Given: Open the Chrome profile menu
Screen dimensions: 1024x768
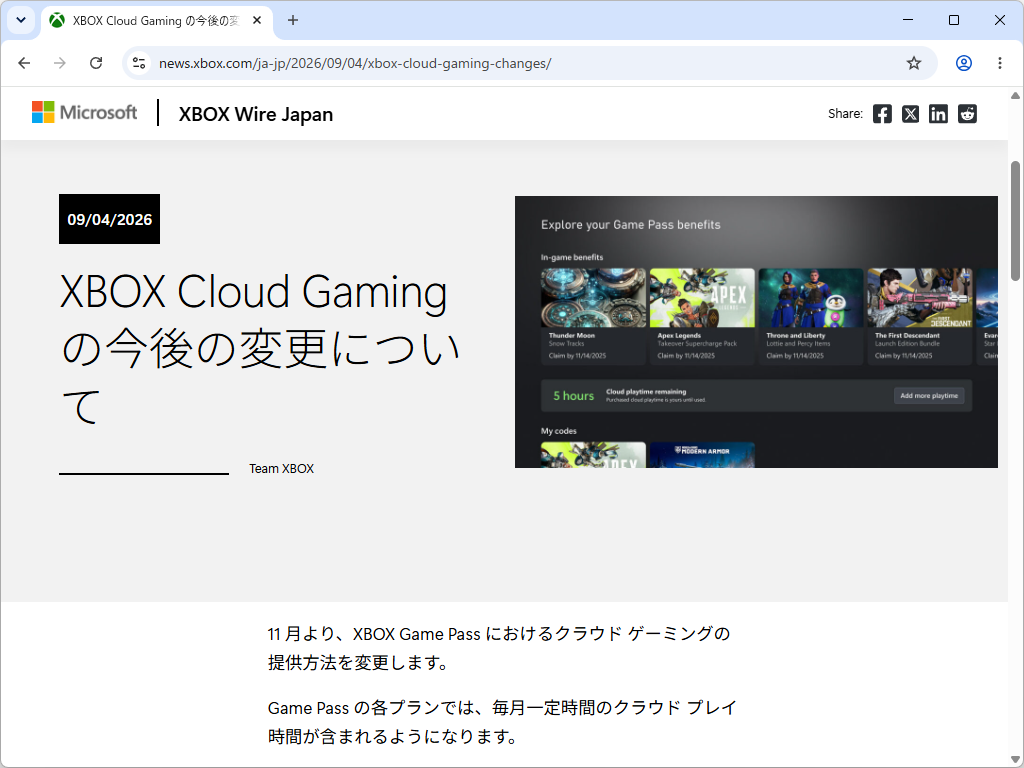Looking at the screenshot, I should (x=964, y=63).
